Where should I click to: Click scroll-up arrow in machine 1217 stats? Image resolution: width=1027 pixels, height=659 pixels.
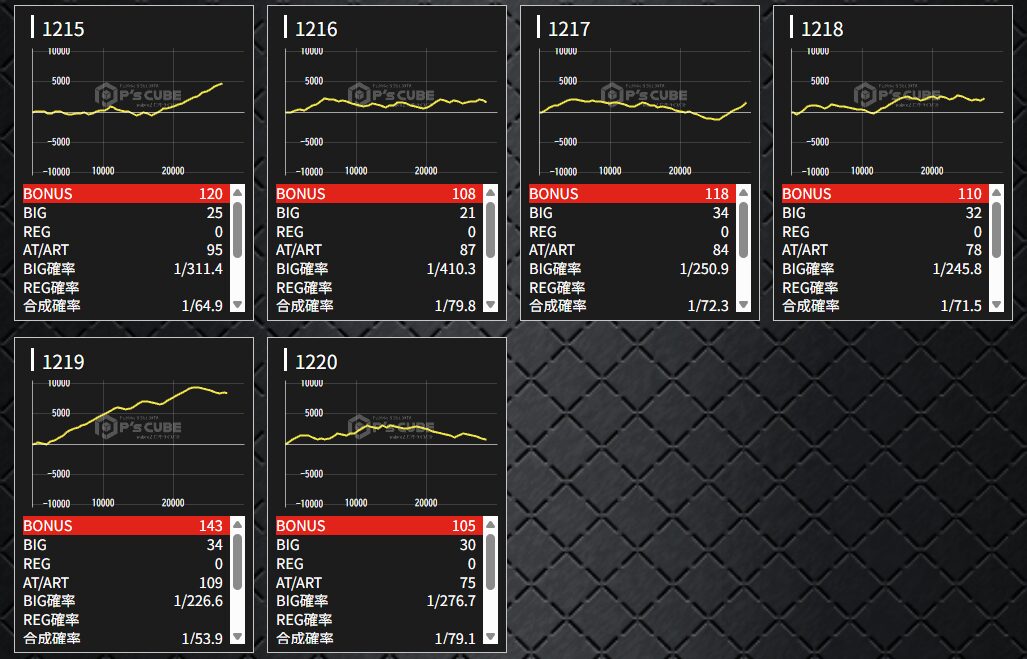743,193
